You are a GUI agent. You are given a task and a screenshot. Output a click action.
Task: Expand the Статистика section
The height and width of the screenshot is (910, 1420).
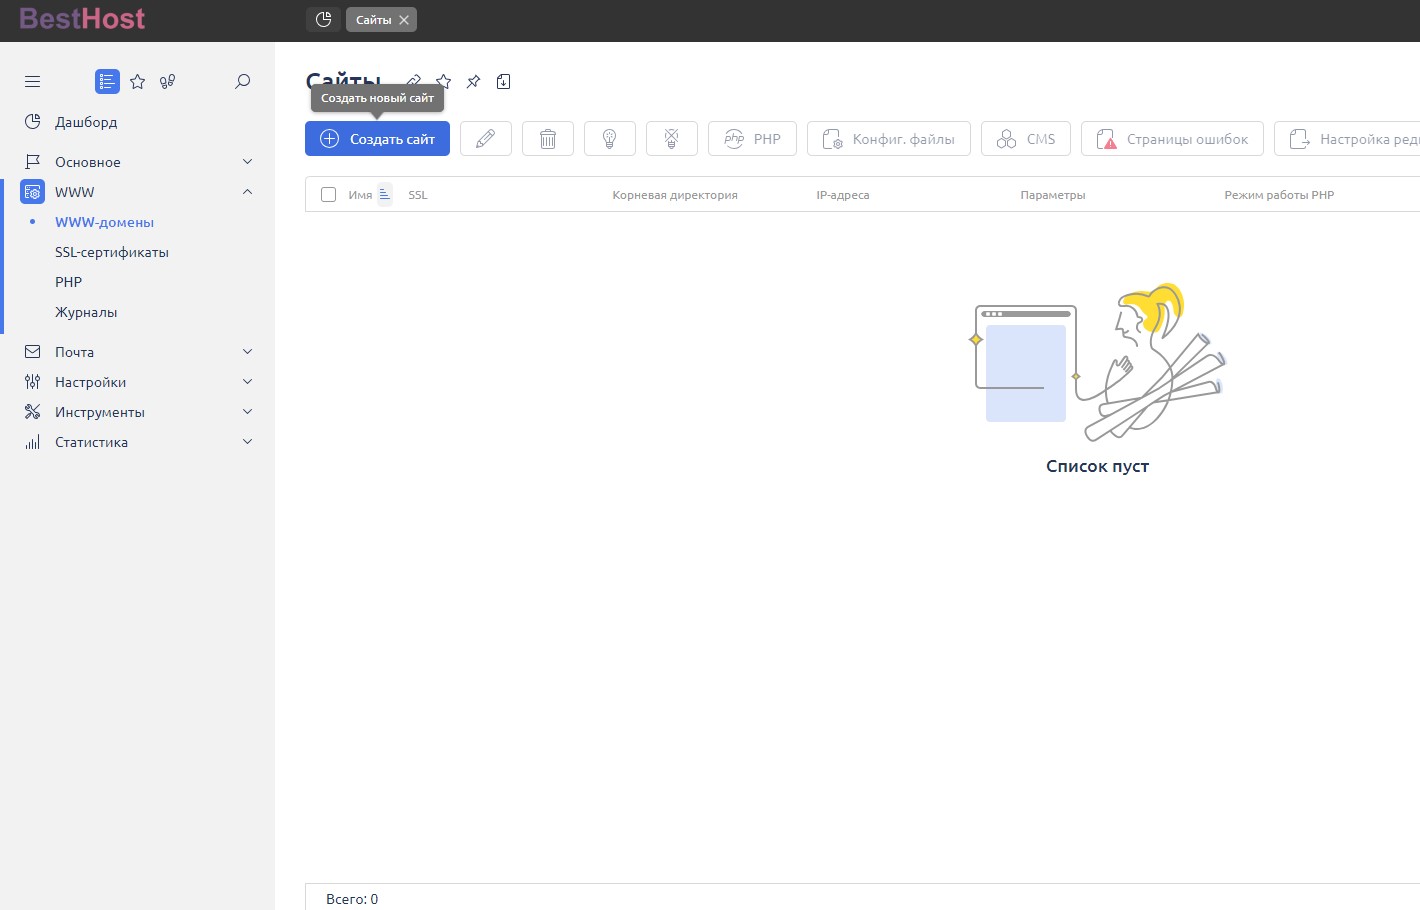coord(247,442)
